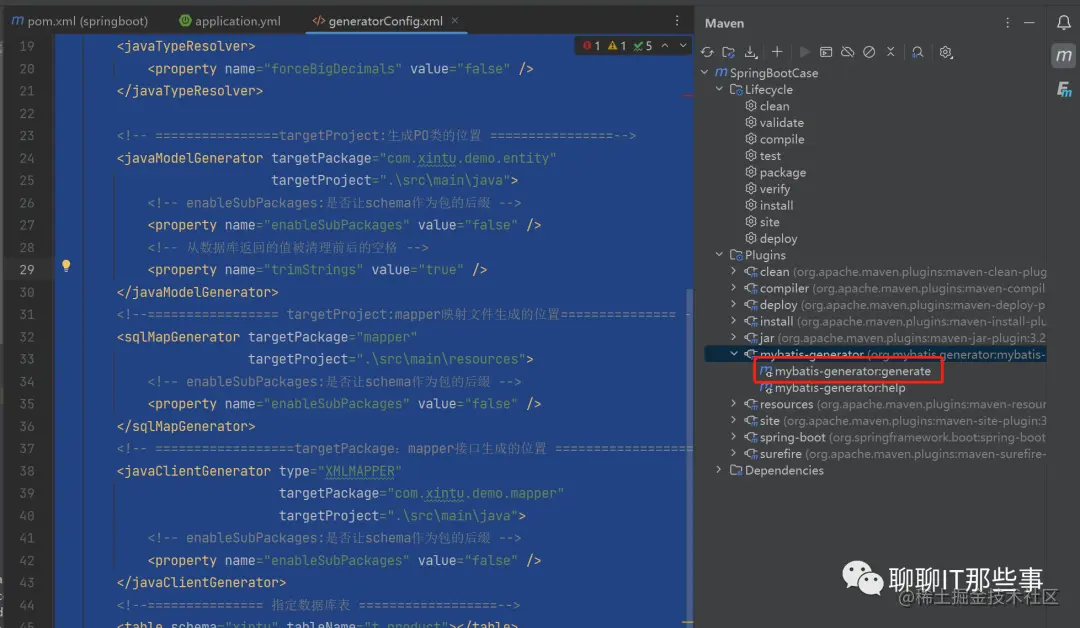
Task: Click the com.xintu.demo.entity package value
Action: pyautogui.click(x=468, y=158)
